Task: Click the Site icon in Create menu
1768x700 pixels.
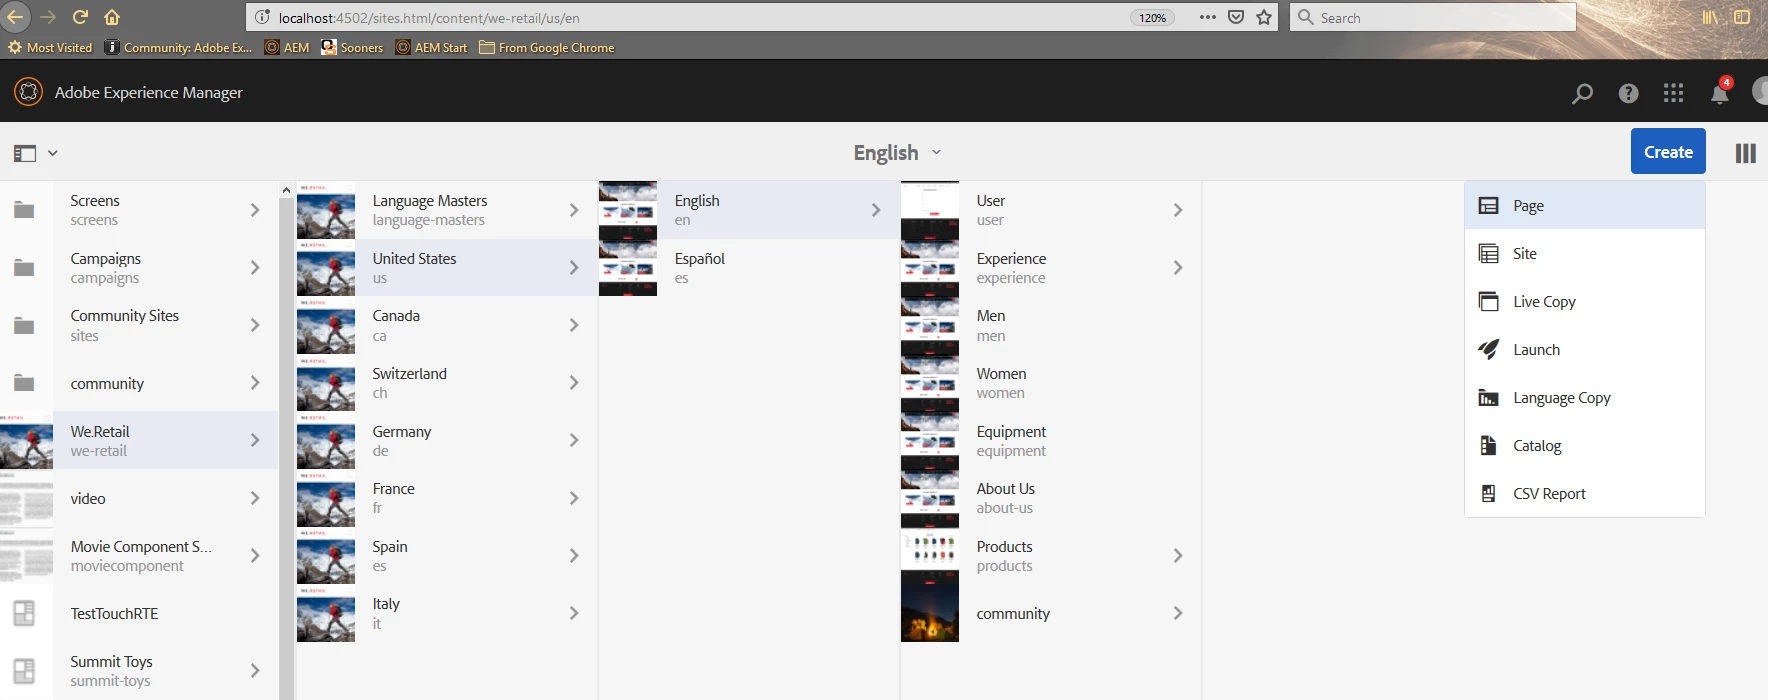Action: (x=1488, y=254)
